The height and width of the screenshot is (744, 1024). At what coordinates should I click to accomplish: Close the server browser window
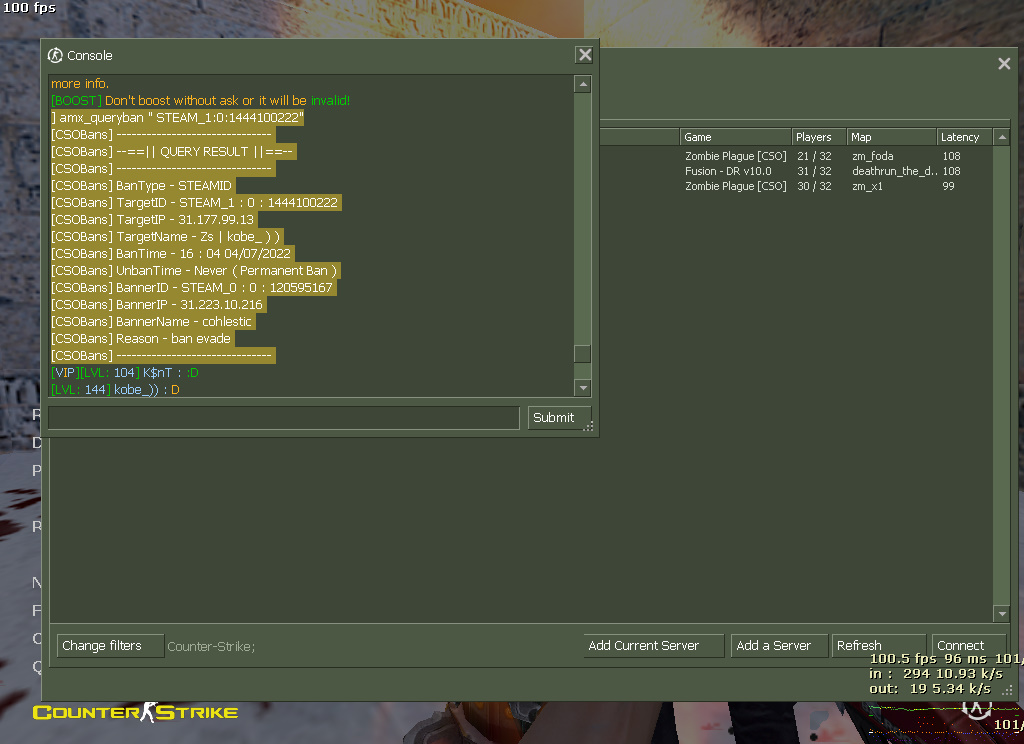1004,64
